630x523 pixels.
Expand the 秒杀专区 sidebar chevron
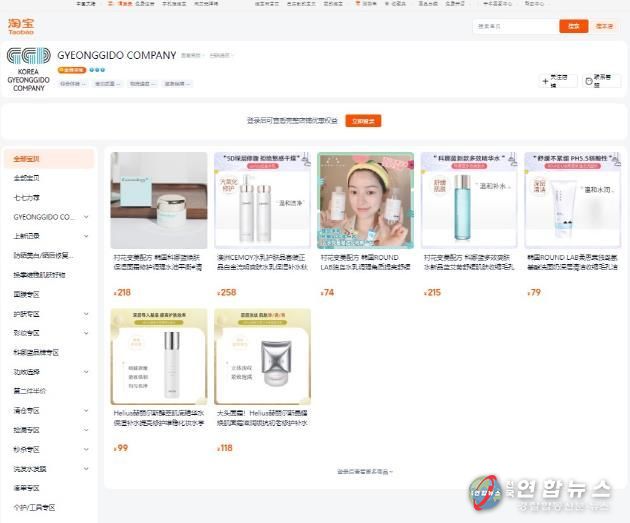coord(86,449)
